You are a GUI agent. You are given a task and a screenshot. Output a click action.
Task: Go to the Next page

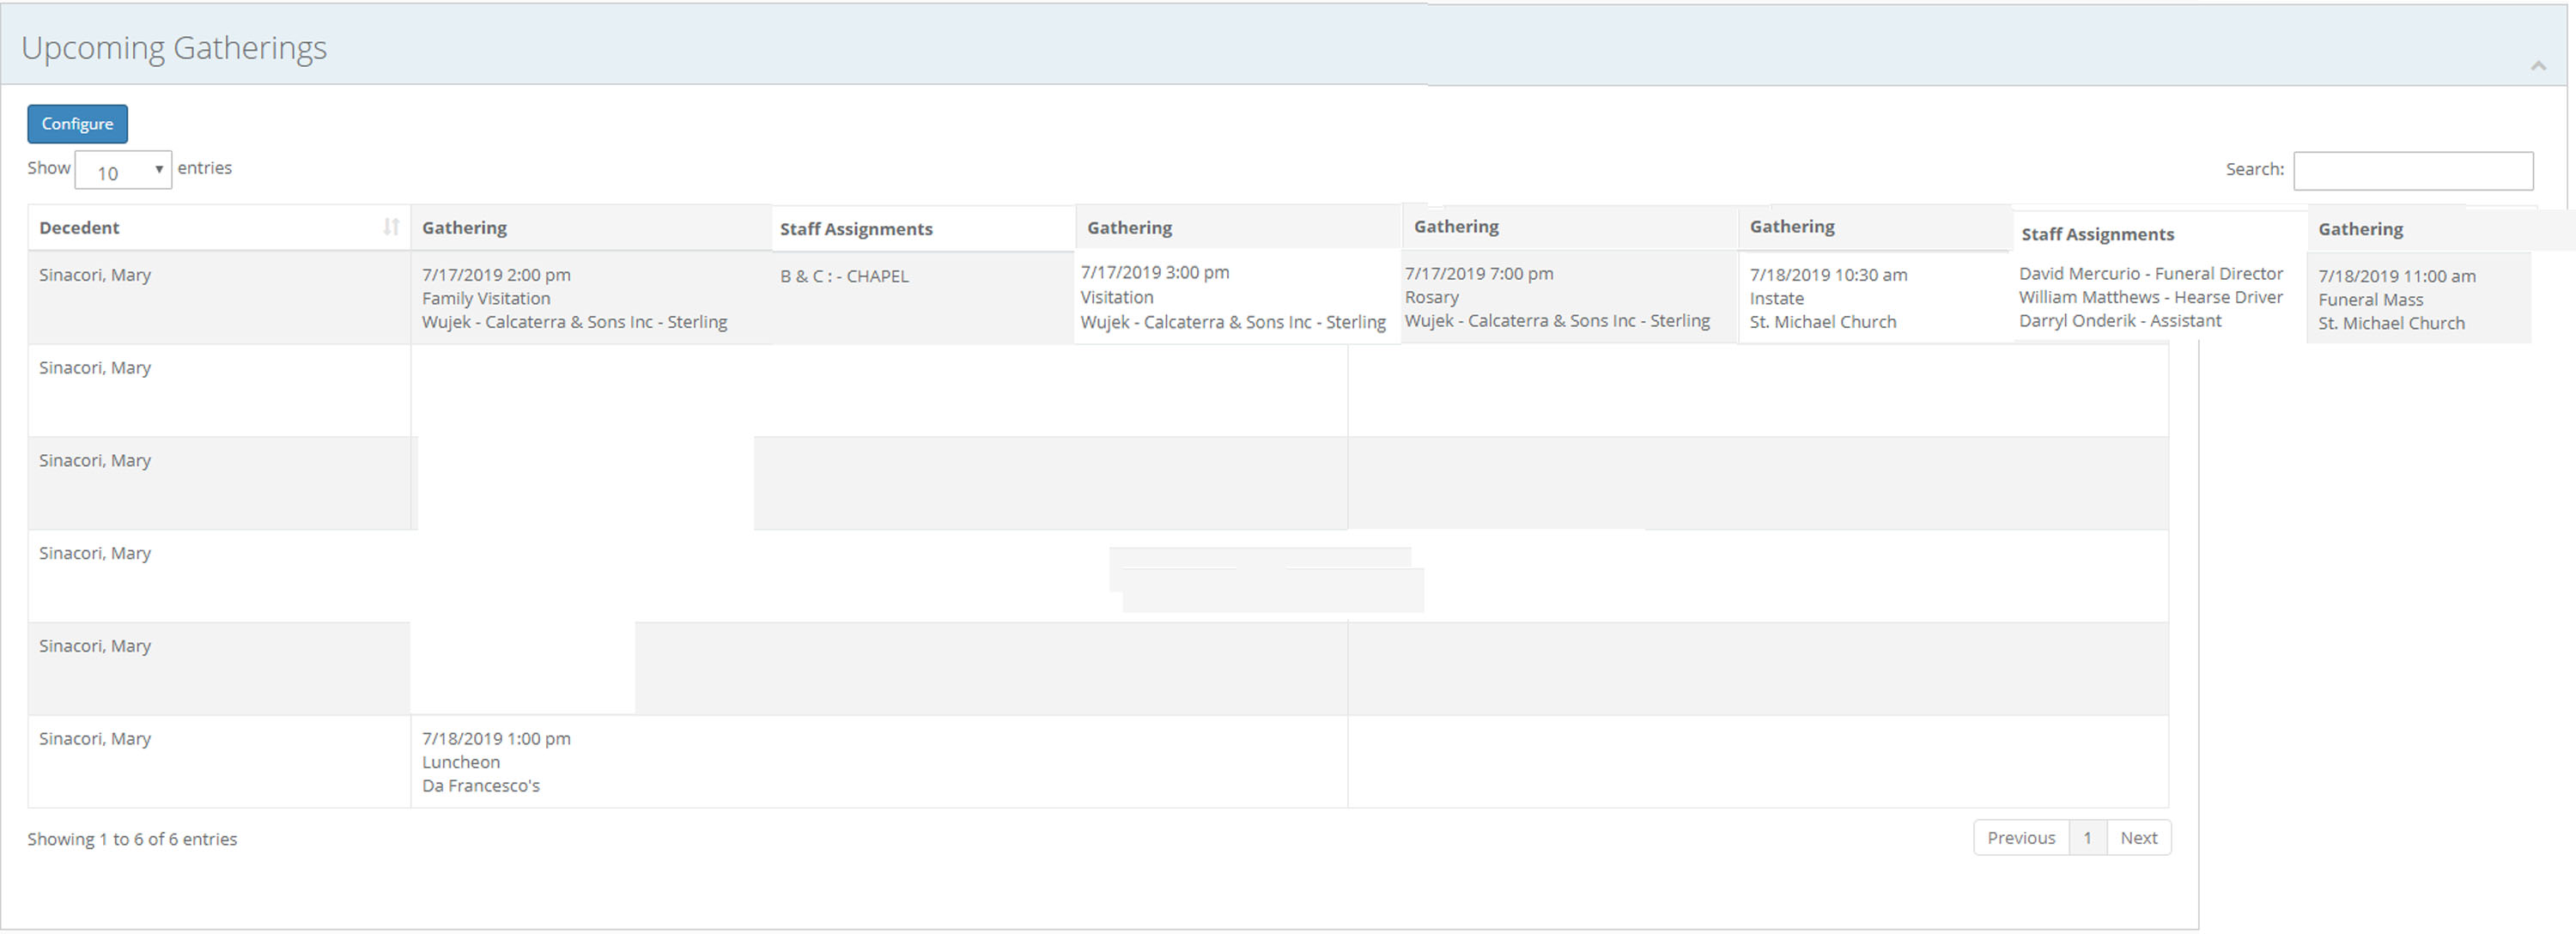click(x=2138, y=838)
